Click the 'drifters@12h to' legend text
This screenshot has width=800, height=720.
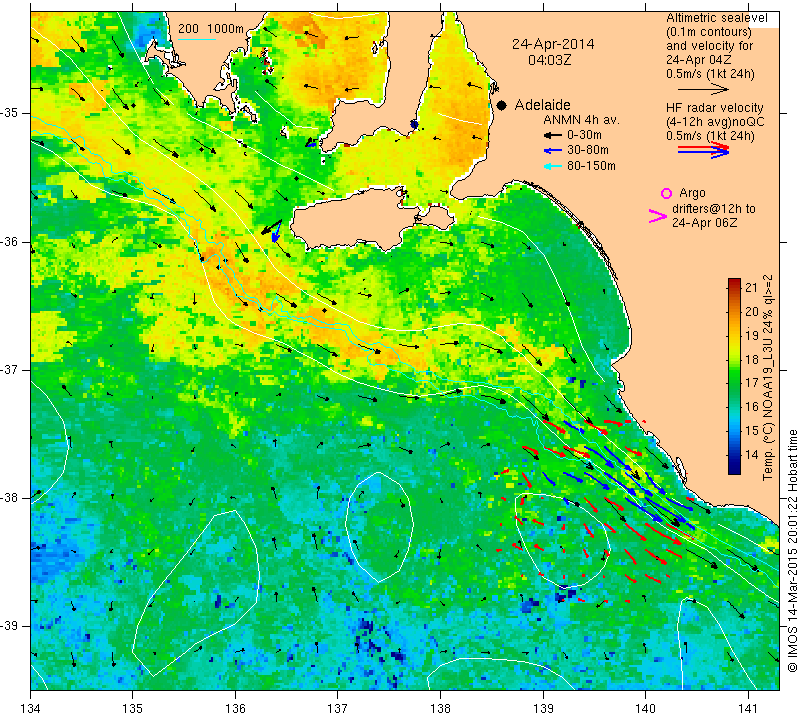click(713, 209)
